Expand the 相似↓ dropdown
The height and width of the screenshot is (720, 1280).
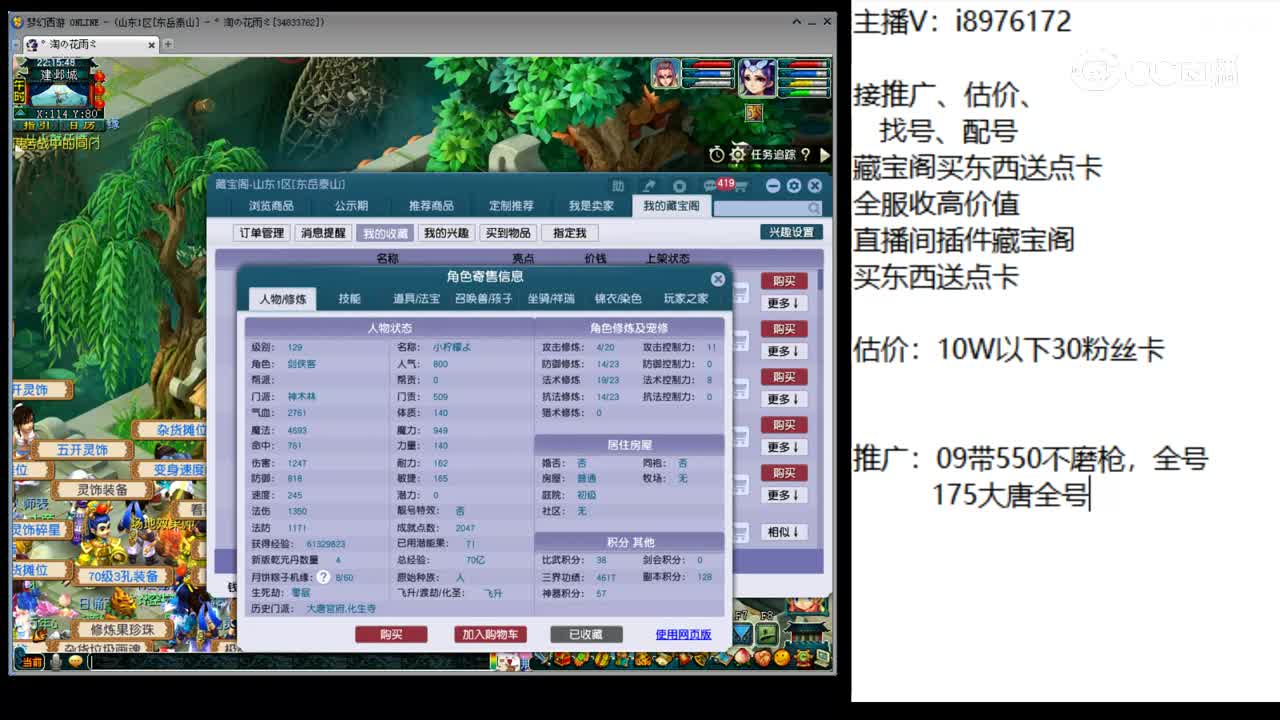click(784, 532)
